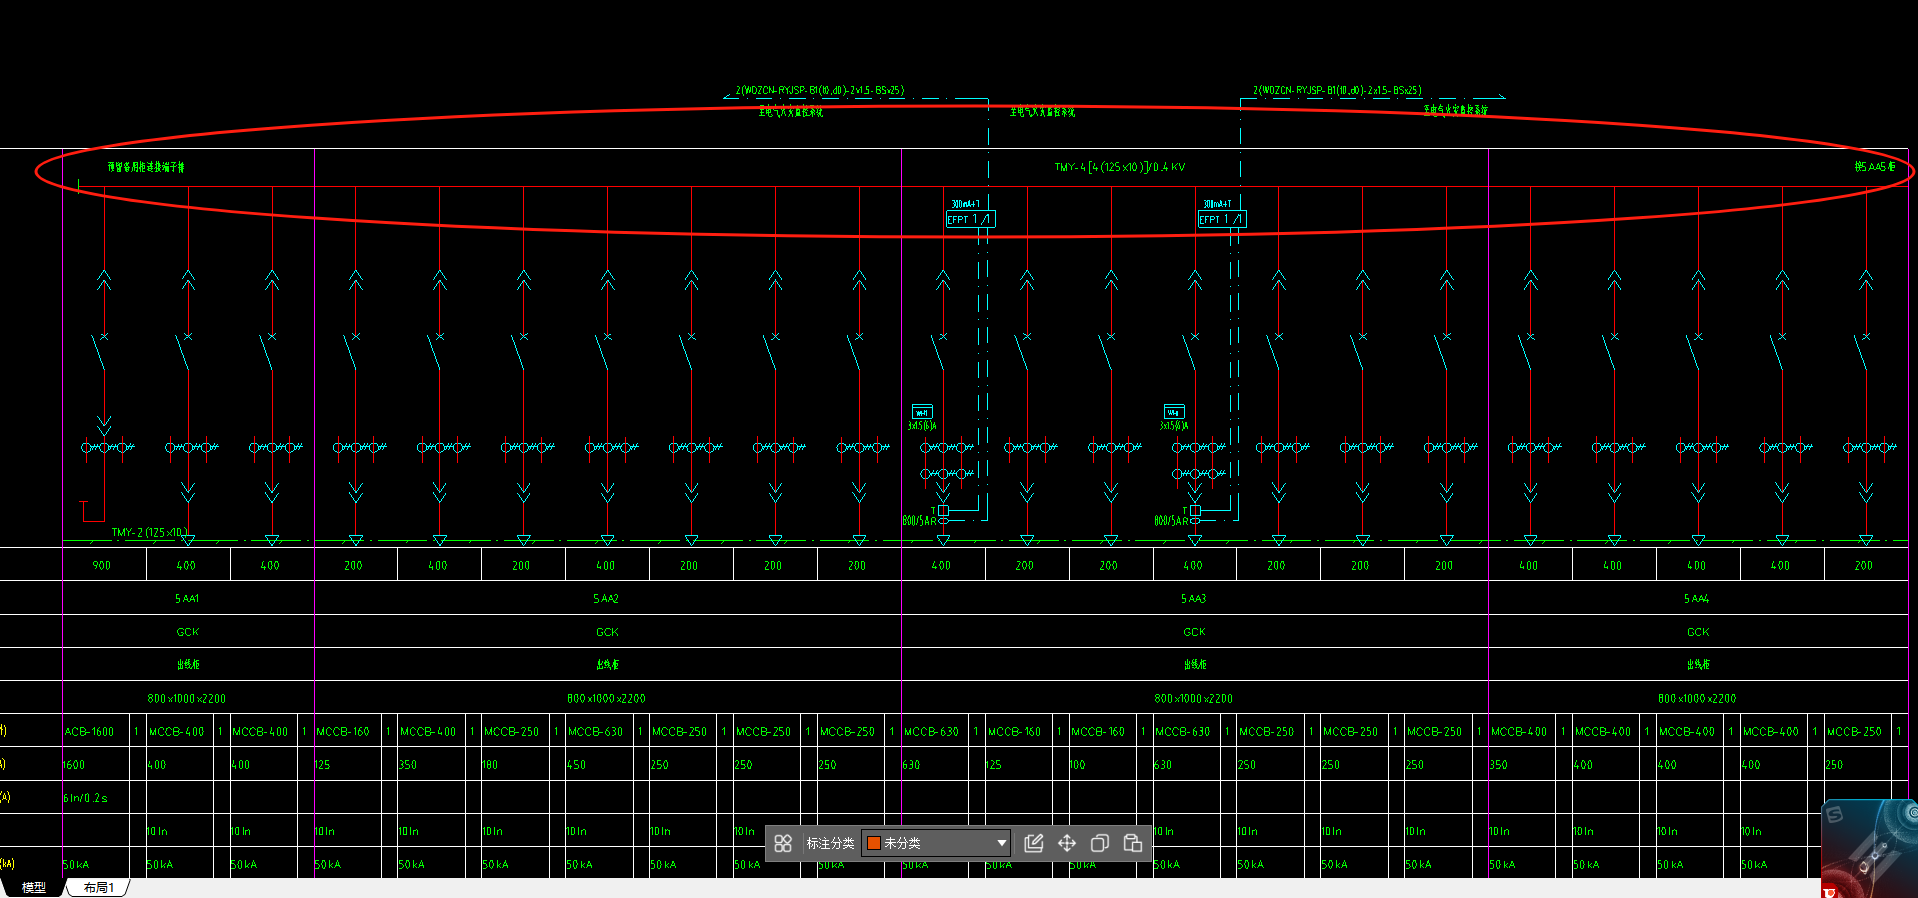Screen dimensions: 1918x898
Task: Select the TMY-2(125x10) busbar label
Action: 150,532
